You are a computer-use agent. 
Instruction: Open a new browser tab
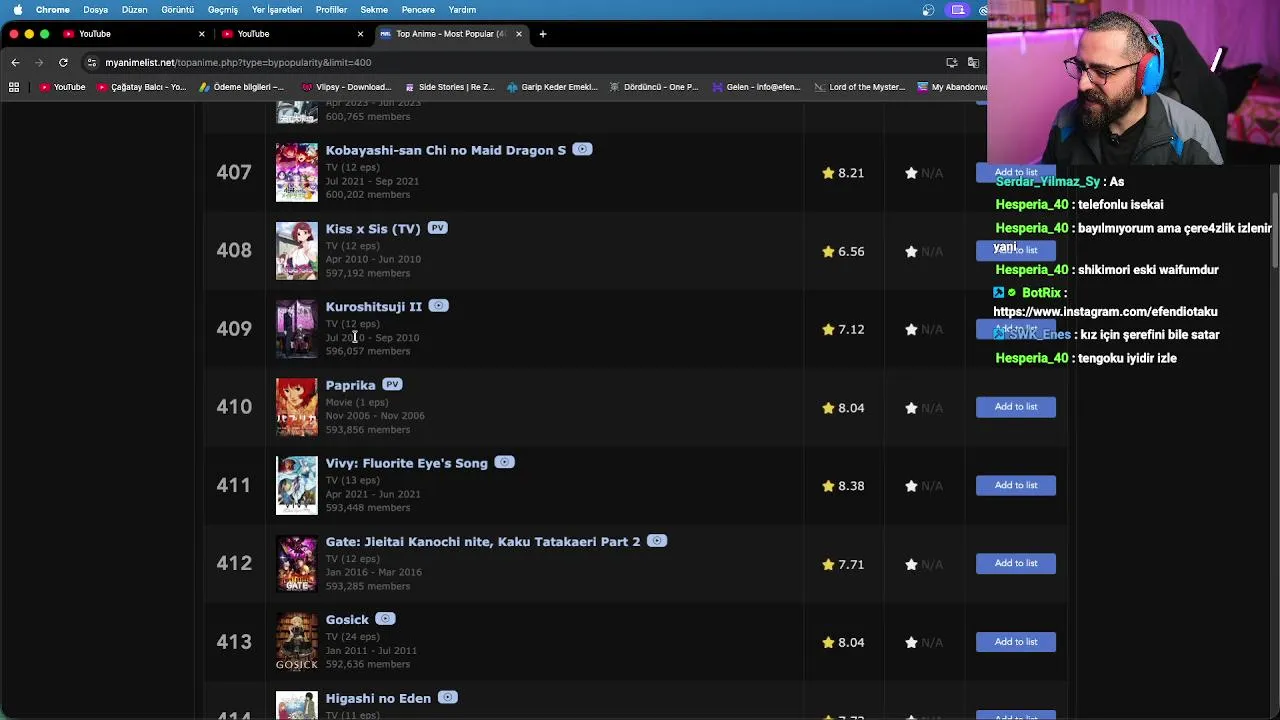[x=543, y=34]
